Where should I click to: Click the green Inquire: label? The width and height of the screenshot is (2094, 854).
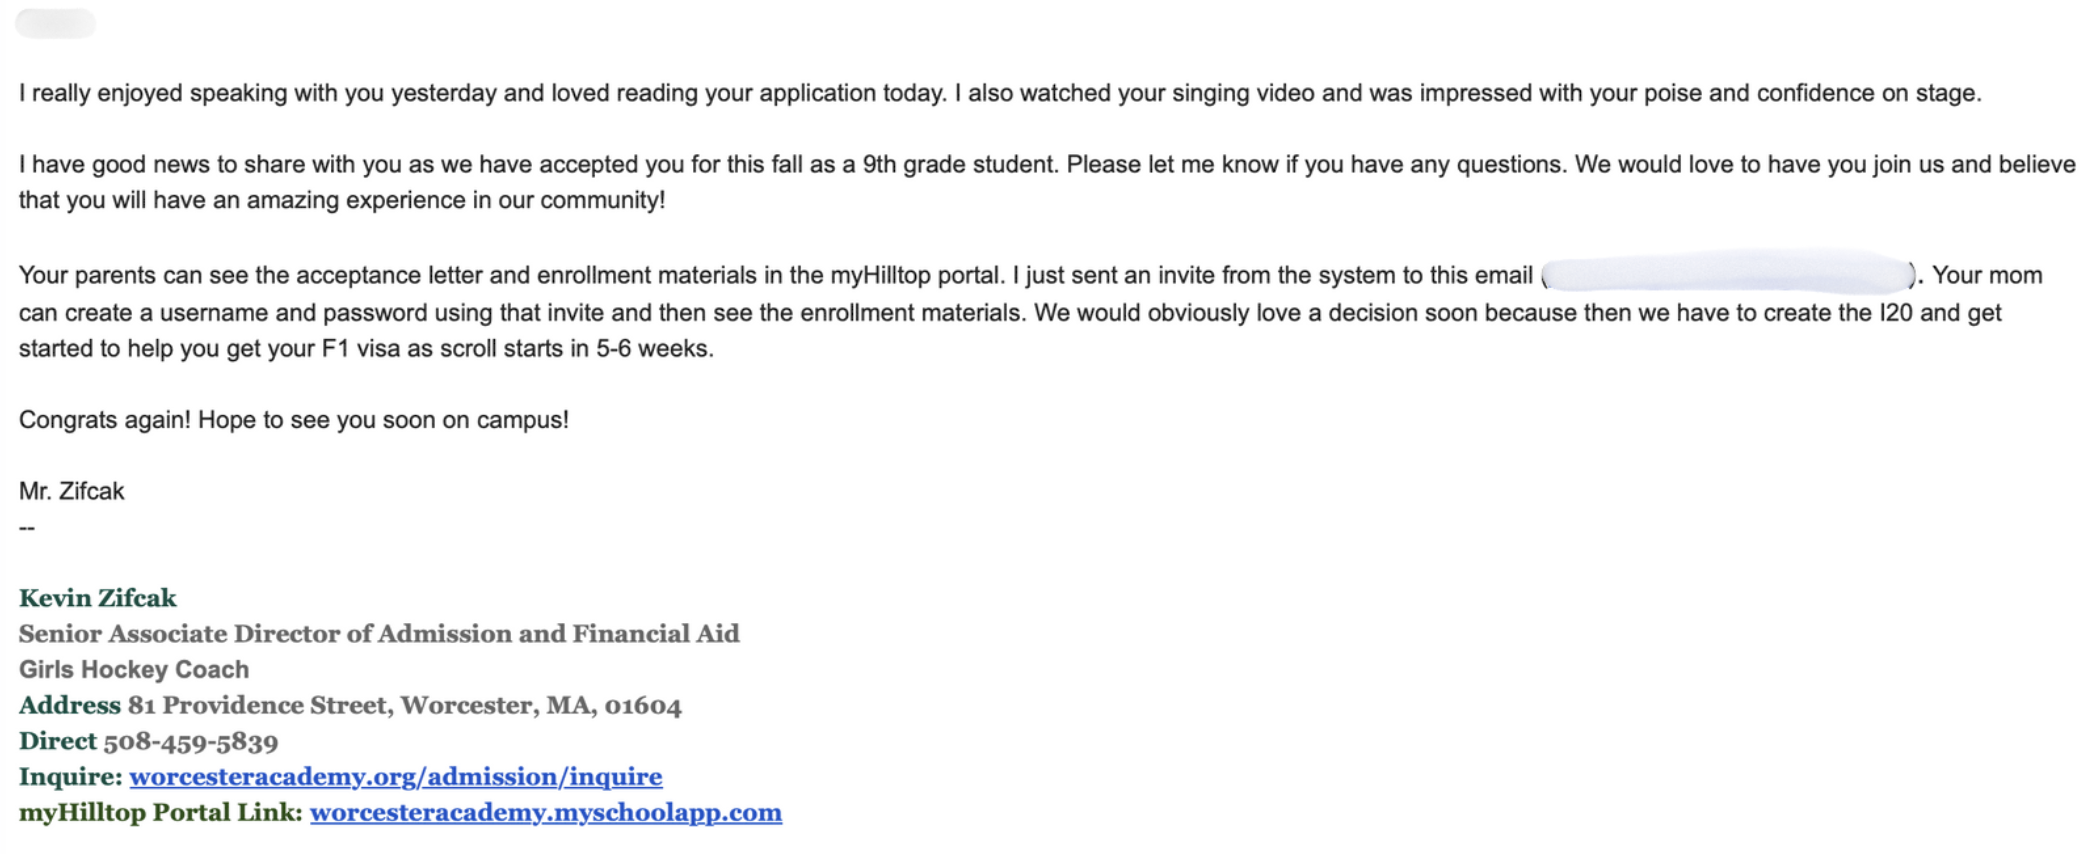[70, 777]
